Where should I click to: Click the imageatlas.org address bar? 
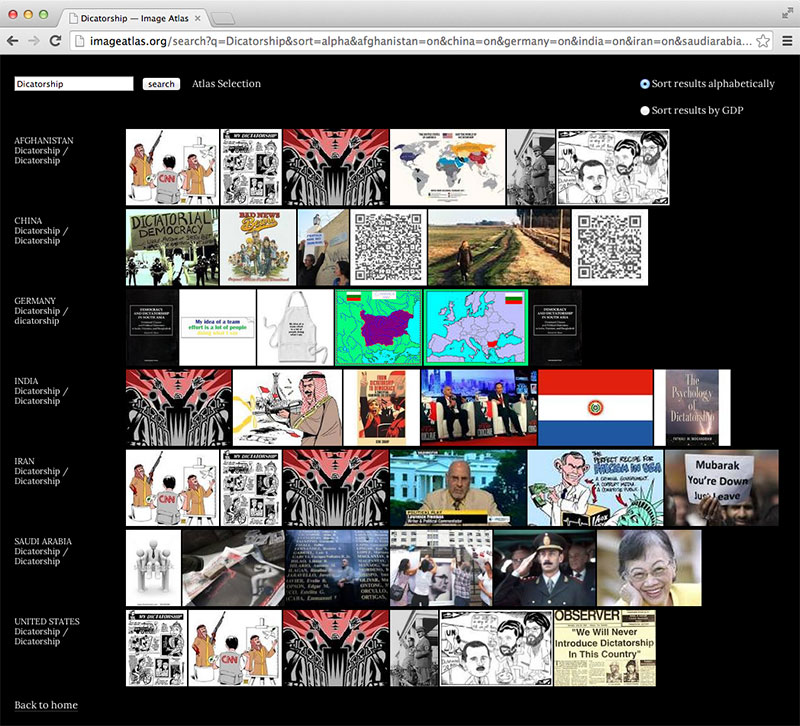pos(420,41)
